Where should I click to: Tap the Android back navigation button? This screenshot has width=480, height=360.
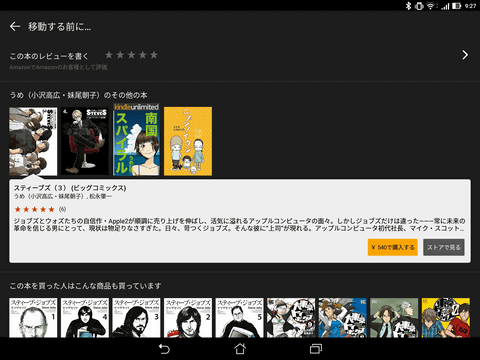(x=164, y=349)
